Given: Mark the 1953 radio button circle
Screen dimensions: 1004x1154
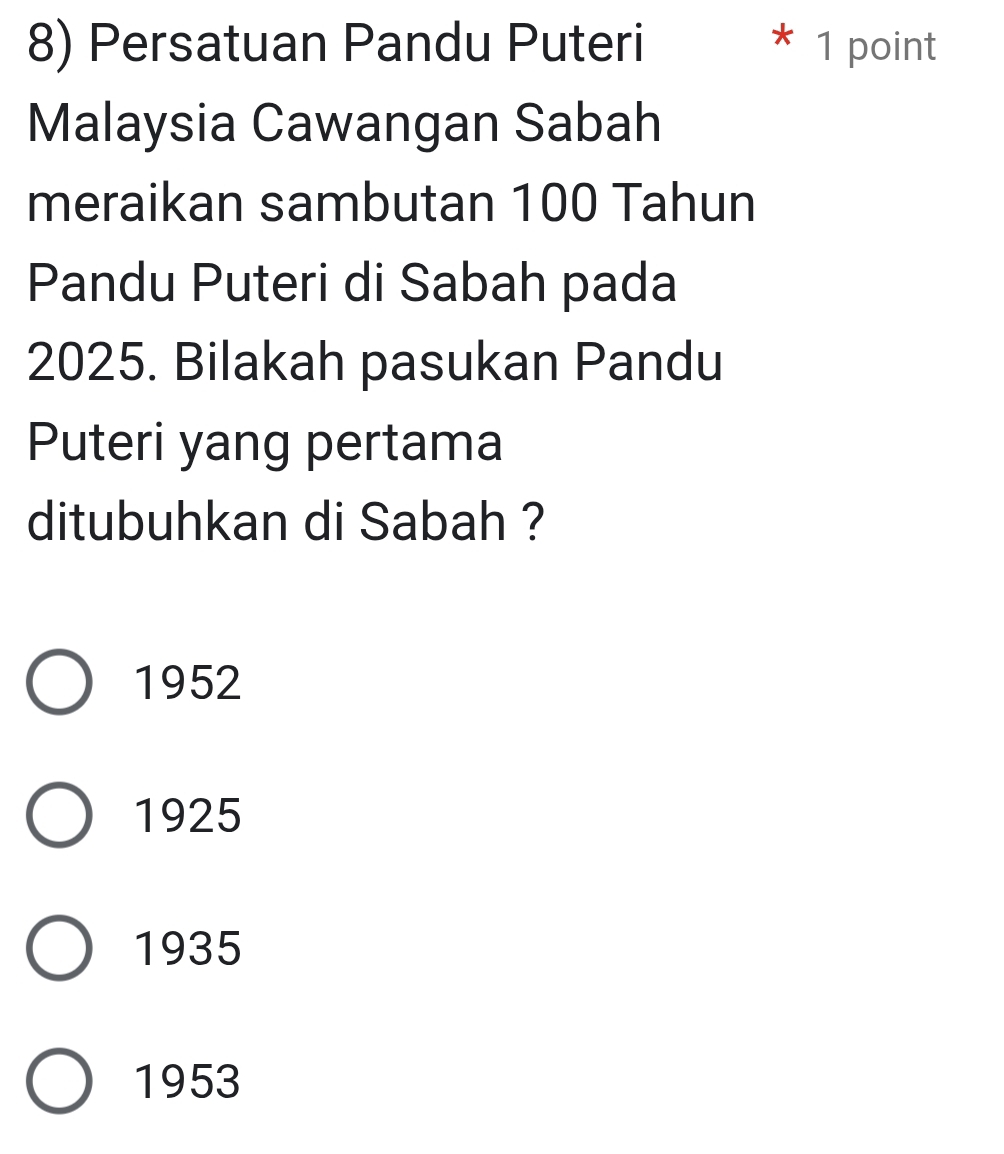Looking at the screenshot, I should pos(60,1081).
